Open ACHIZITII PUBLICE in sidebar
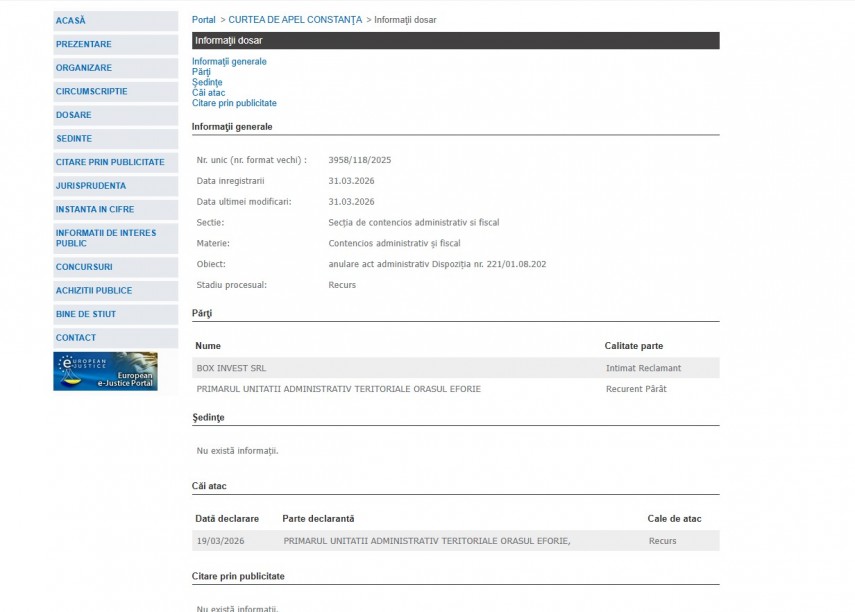855x612 pixels. (x=94, y=291)
